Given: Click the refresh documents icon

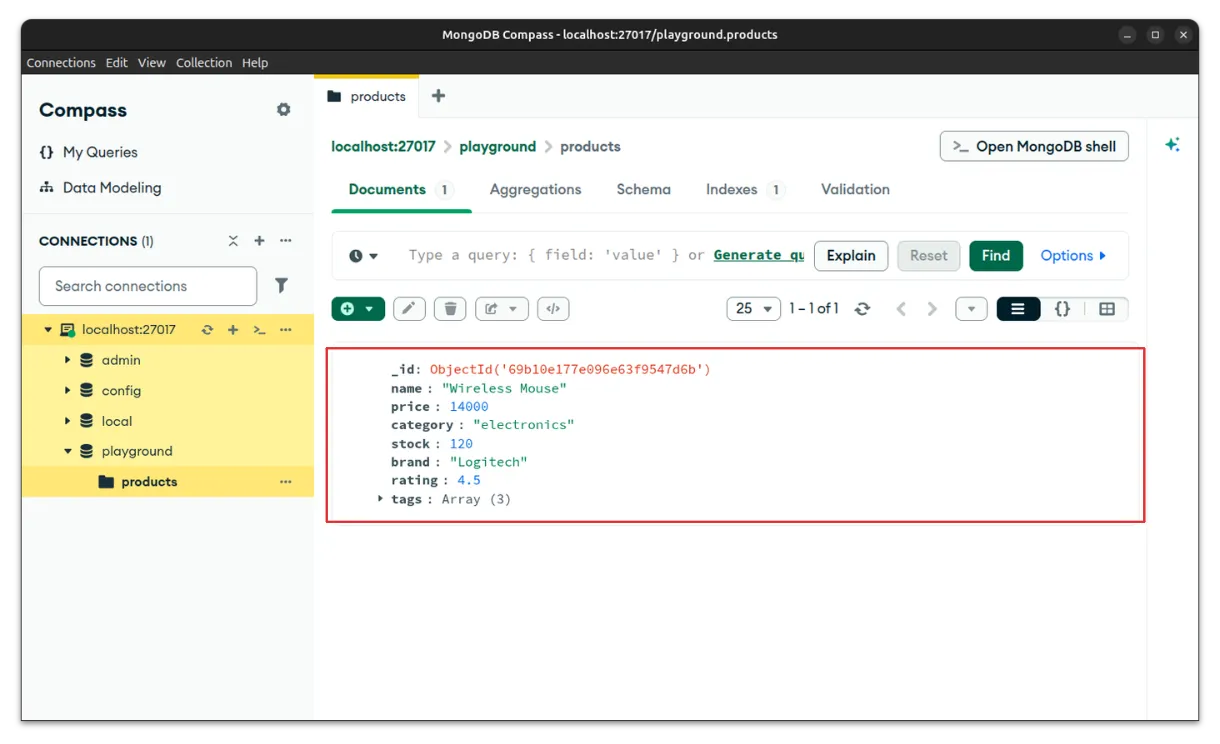Looking at the screenshot, I should (x=862, y=309).
